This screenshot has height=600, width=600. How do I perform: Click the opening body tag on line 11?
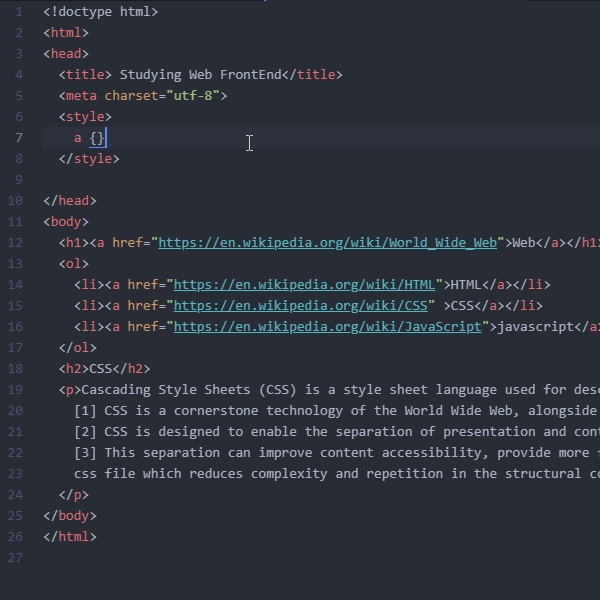pyautogui.click(x=66, y=222)
